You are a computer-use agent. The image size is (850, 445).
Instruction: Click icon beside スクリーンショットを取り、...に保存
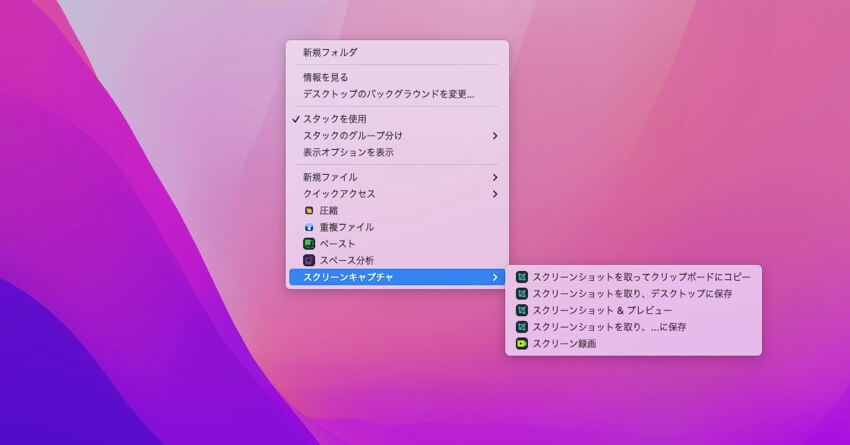(x=521, y=327)
